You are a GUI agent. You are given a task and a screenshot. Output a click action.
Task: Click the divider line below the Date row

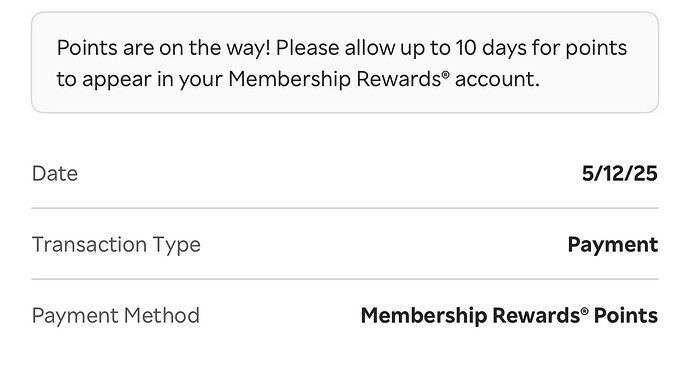[x=345, y=208]
